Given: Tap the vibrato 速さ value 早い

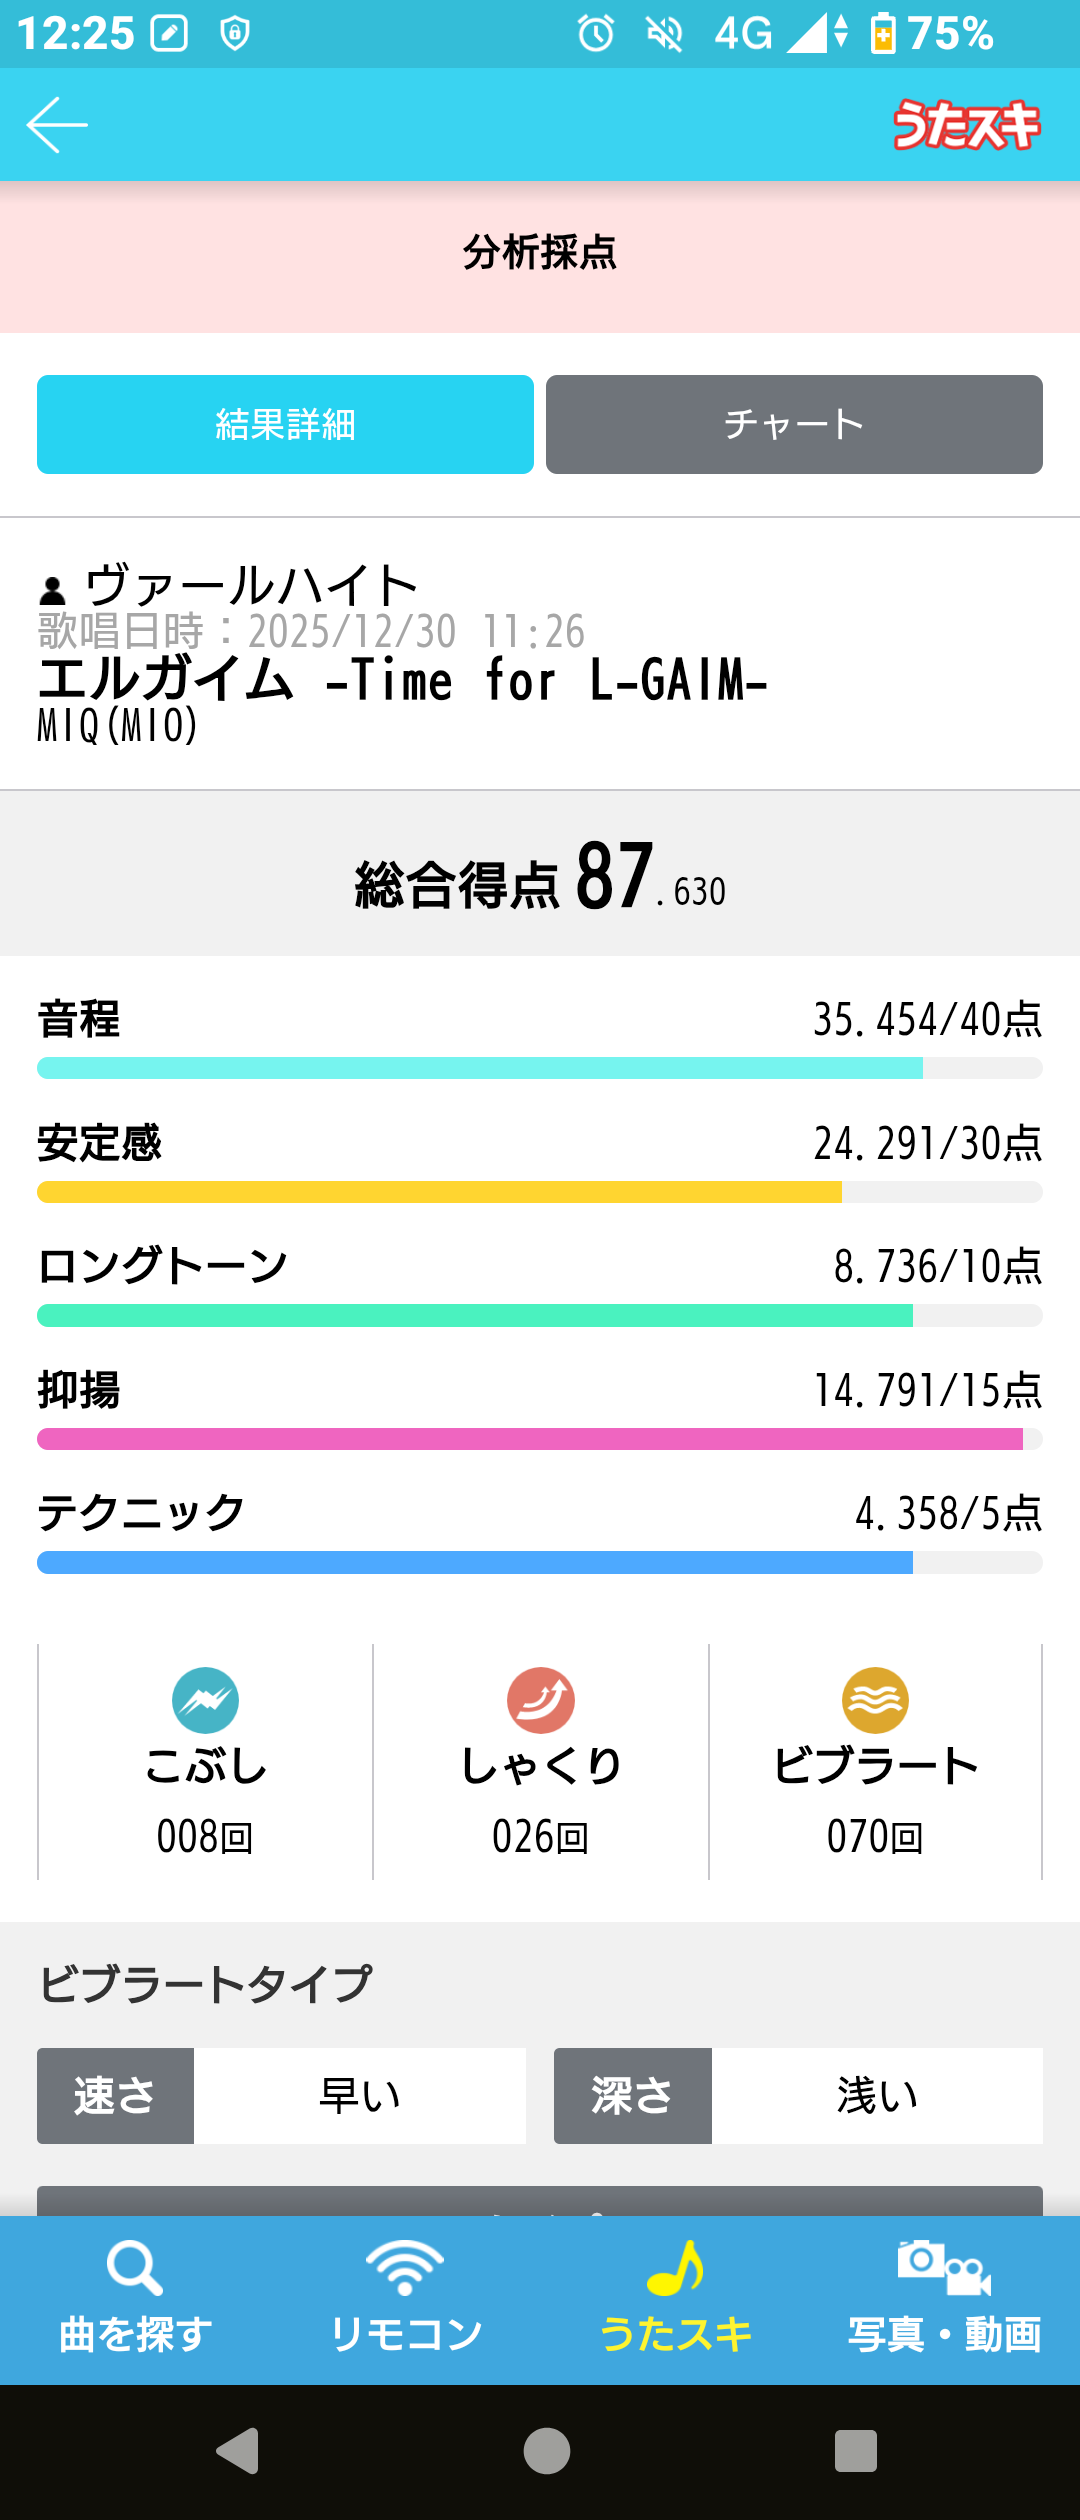Looking at the screenshot, I should tap(360, 2095).
